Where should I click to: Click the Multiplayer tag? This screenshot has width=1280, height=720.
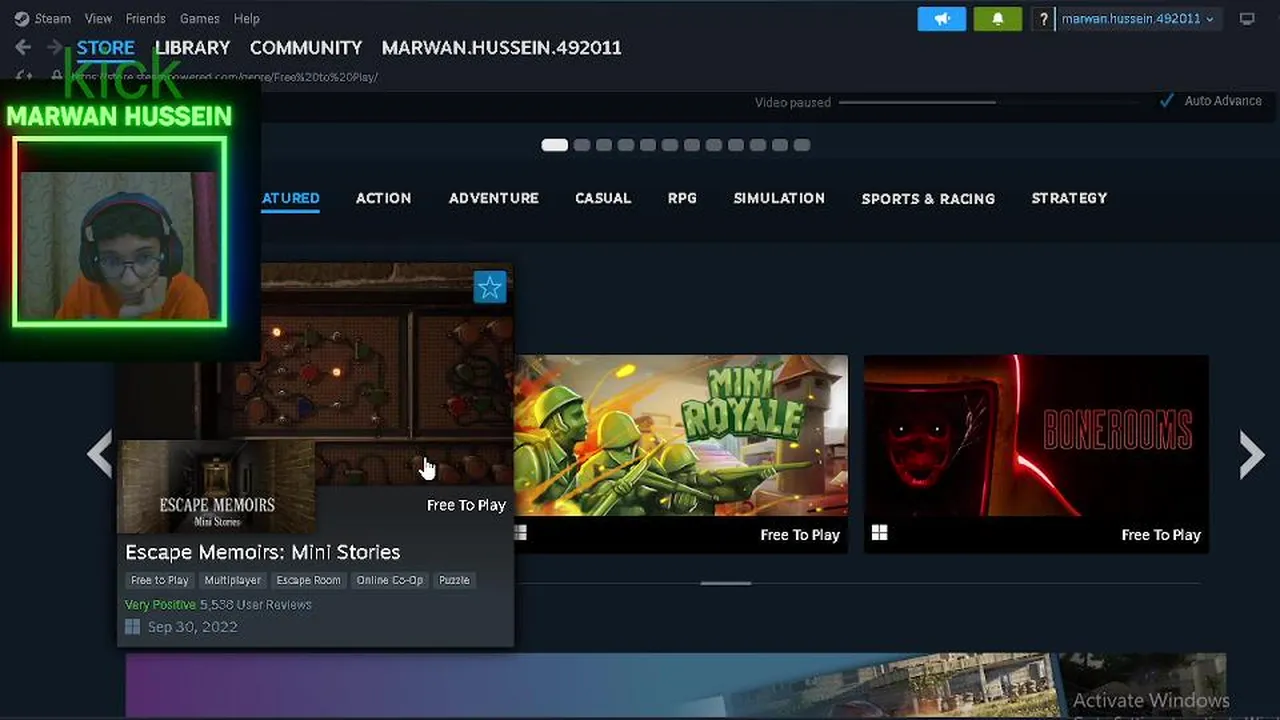(232, 580)
